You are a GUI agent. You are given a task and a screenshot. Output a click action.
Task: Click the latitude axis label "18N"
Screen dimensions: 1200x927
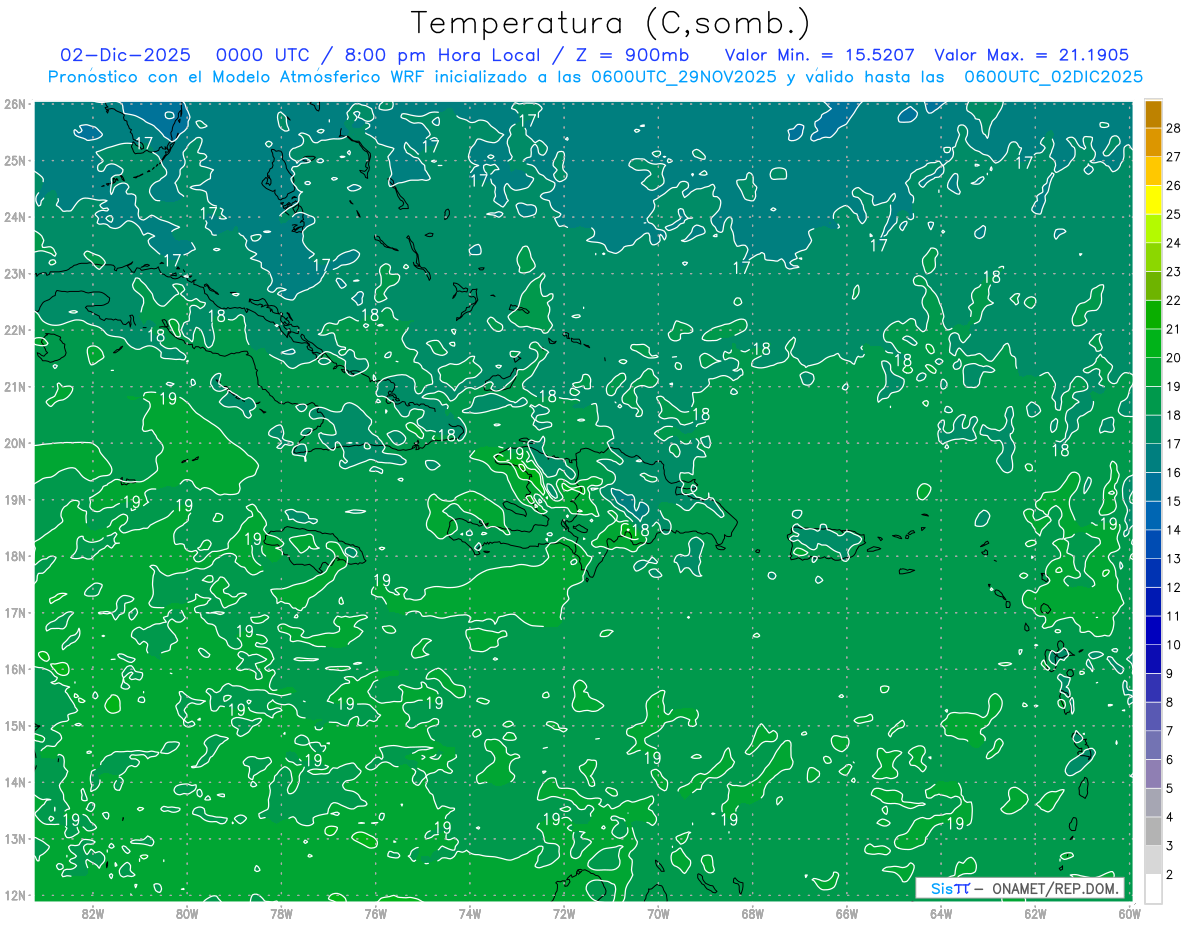point(15,556)
